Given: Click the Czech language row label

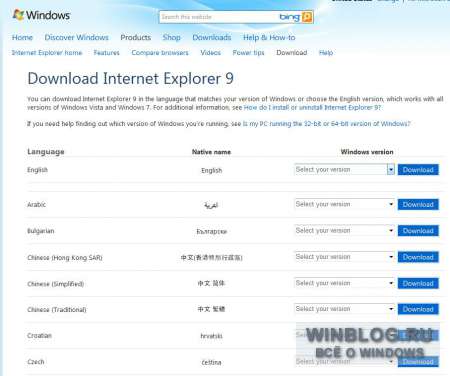Looking at the screenshot, I should pyautogui.click(x=36, y=362).
